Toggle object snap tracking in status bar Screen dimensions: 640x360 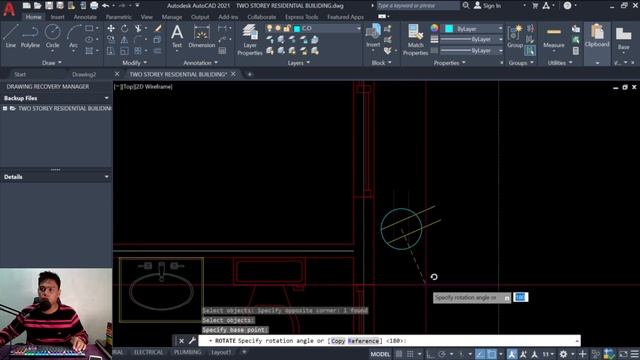pyautogui.click(x=480, y=354)
